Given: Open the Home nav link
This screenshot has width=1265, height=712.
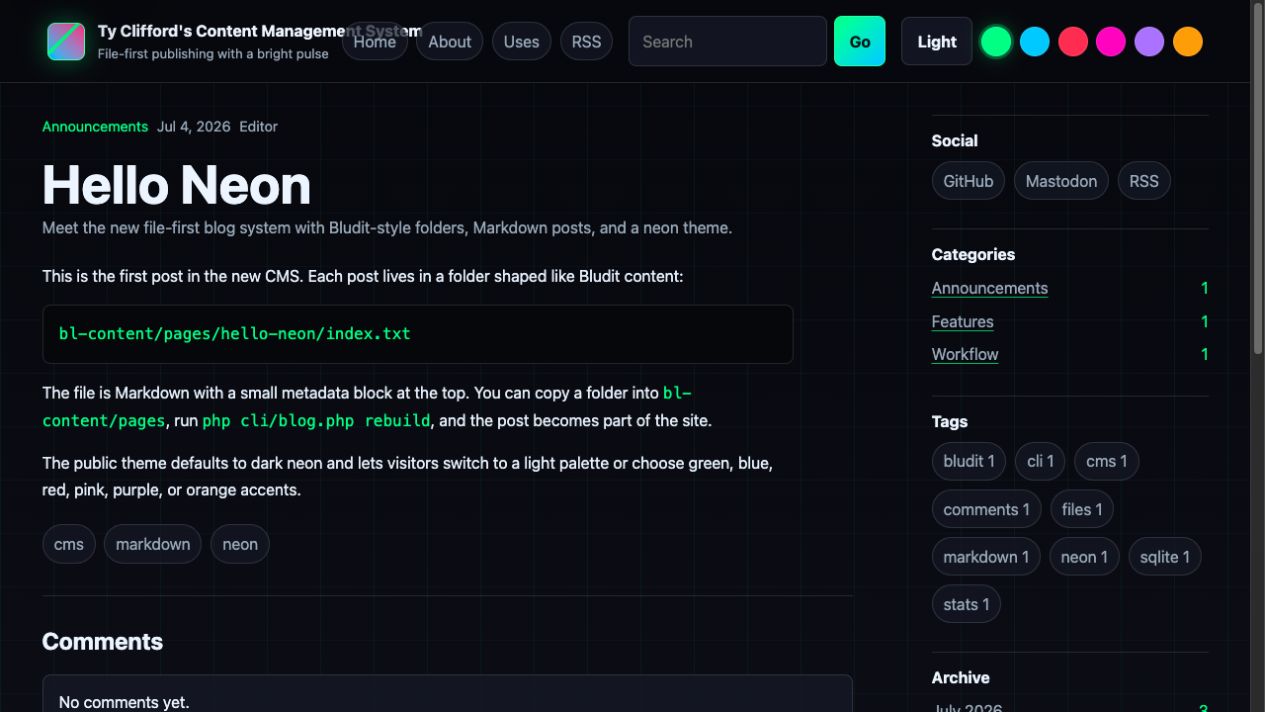Looking at the screenshot, I should coord(375,42).
